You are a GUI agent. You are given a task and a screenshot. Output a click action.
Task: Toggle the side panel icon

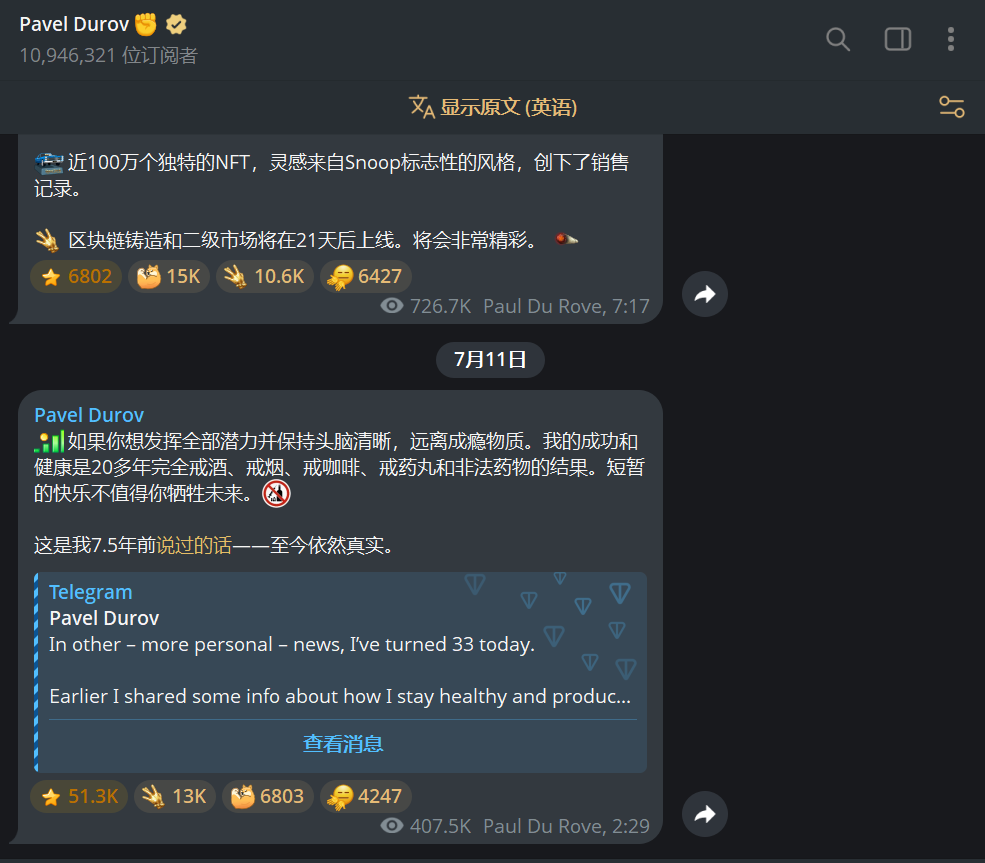pos(898,40)
